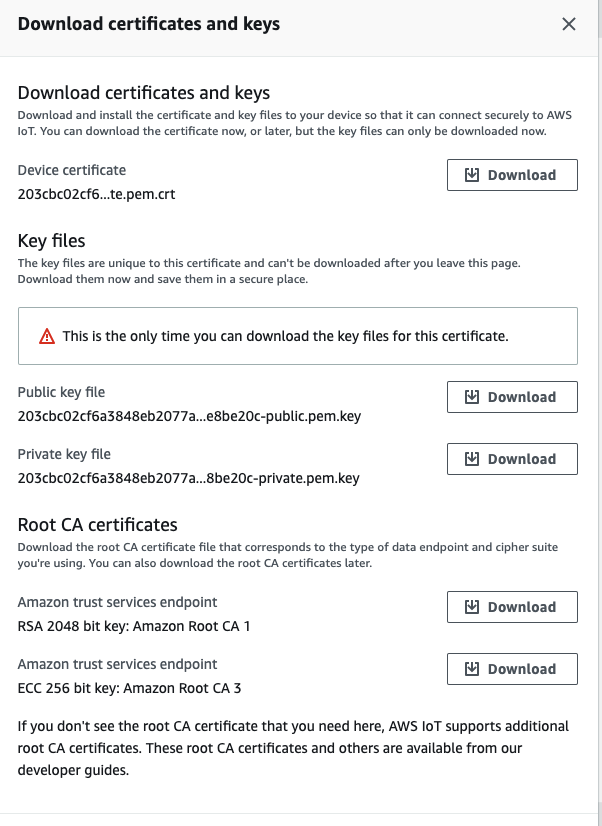Click the dialog title in header bar

[x=149, y=24]
